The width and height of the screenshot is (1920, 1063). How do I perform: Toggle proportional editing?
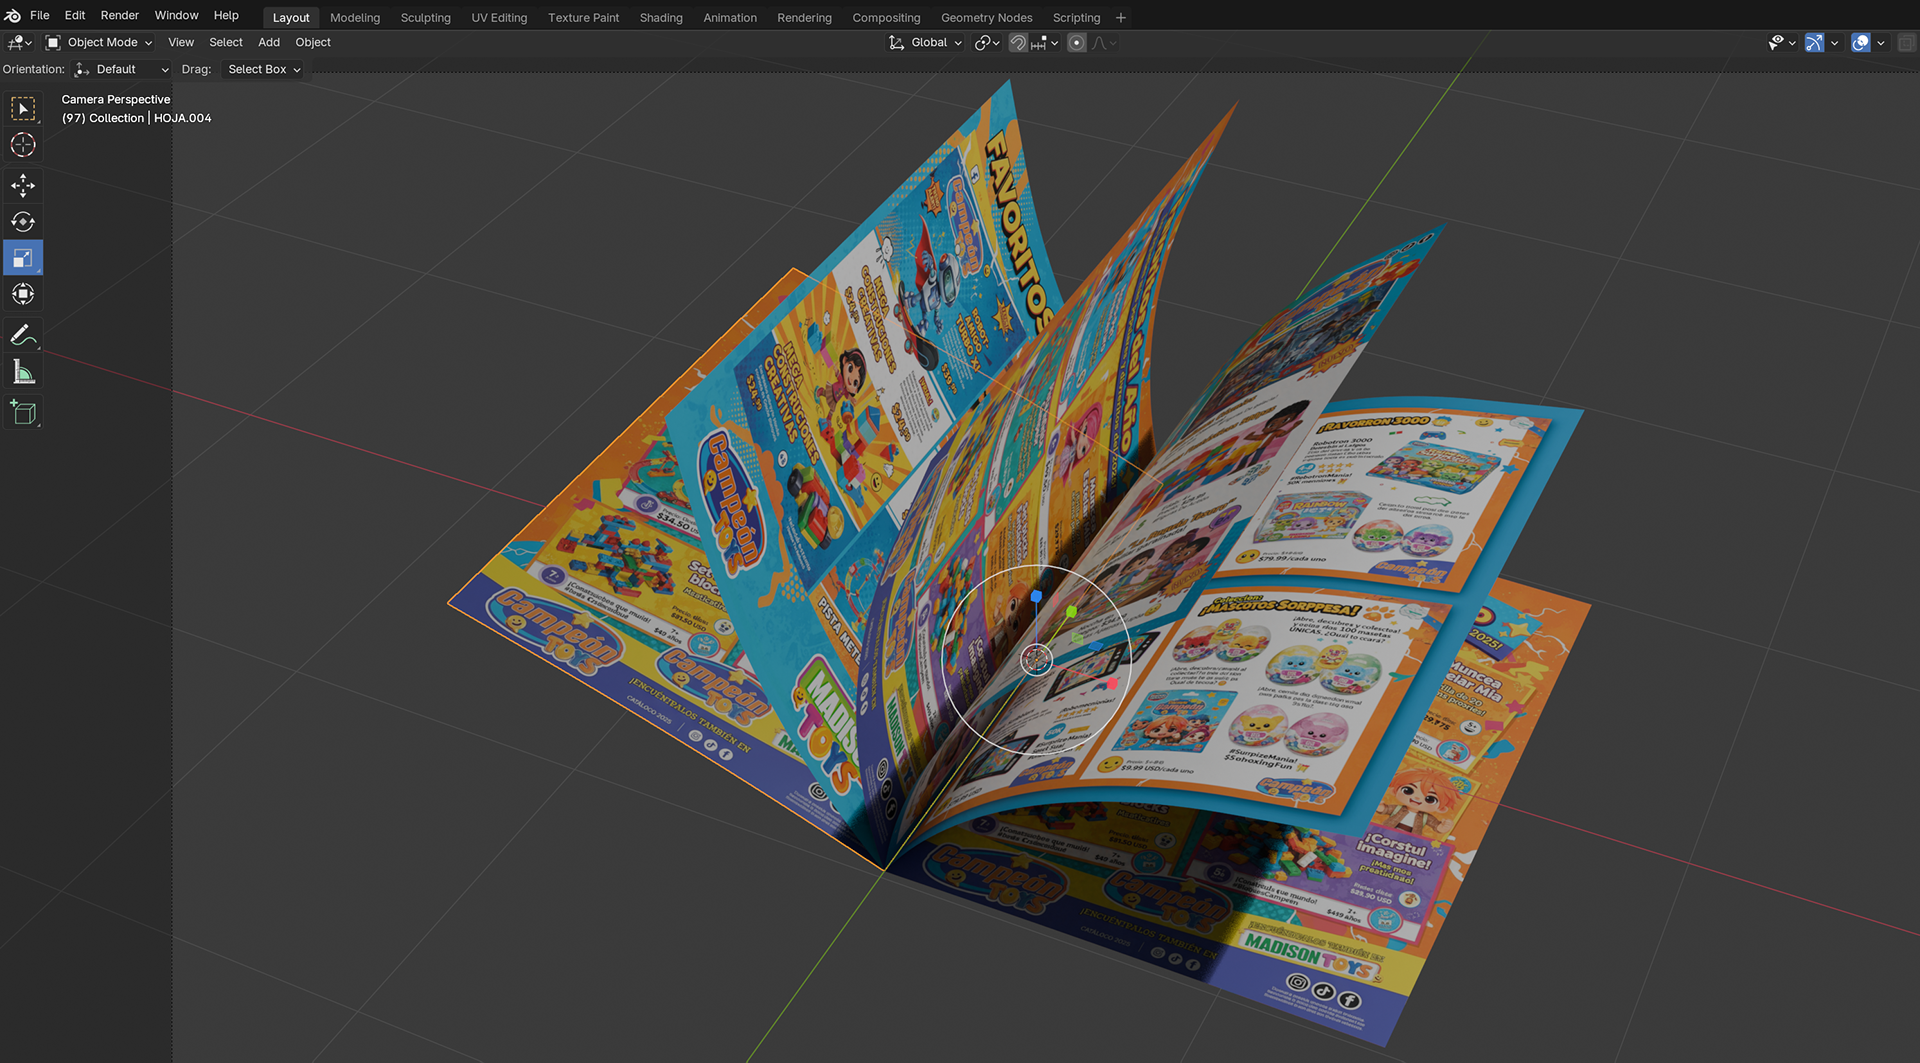coord(1076,43)
